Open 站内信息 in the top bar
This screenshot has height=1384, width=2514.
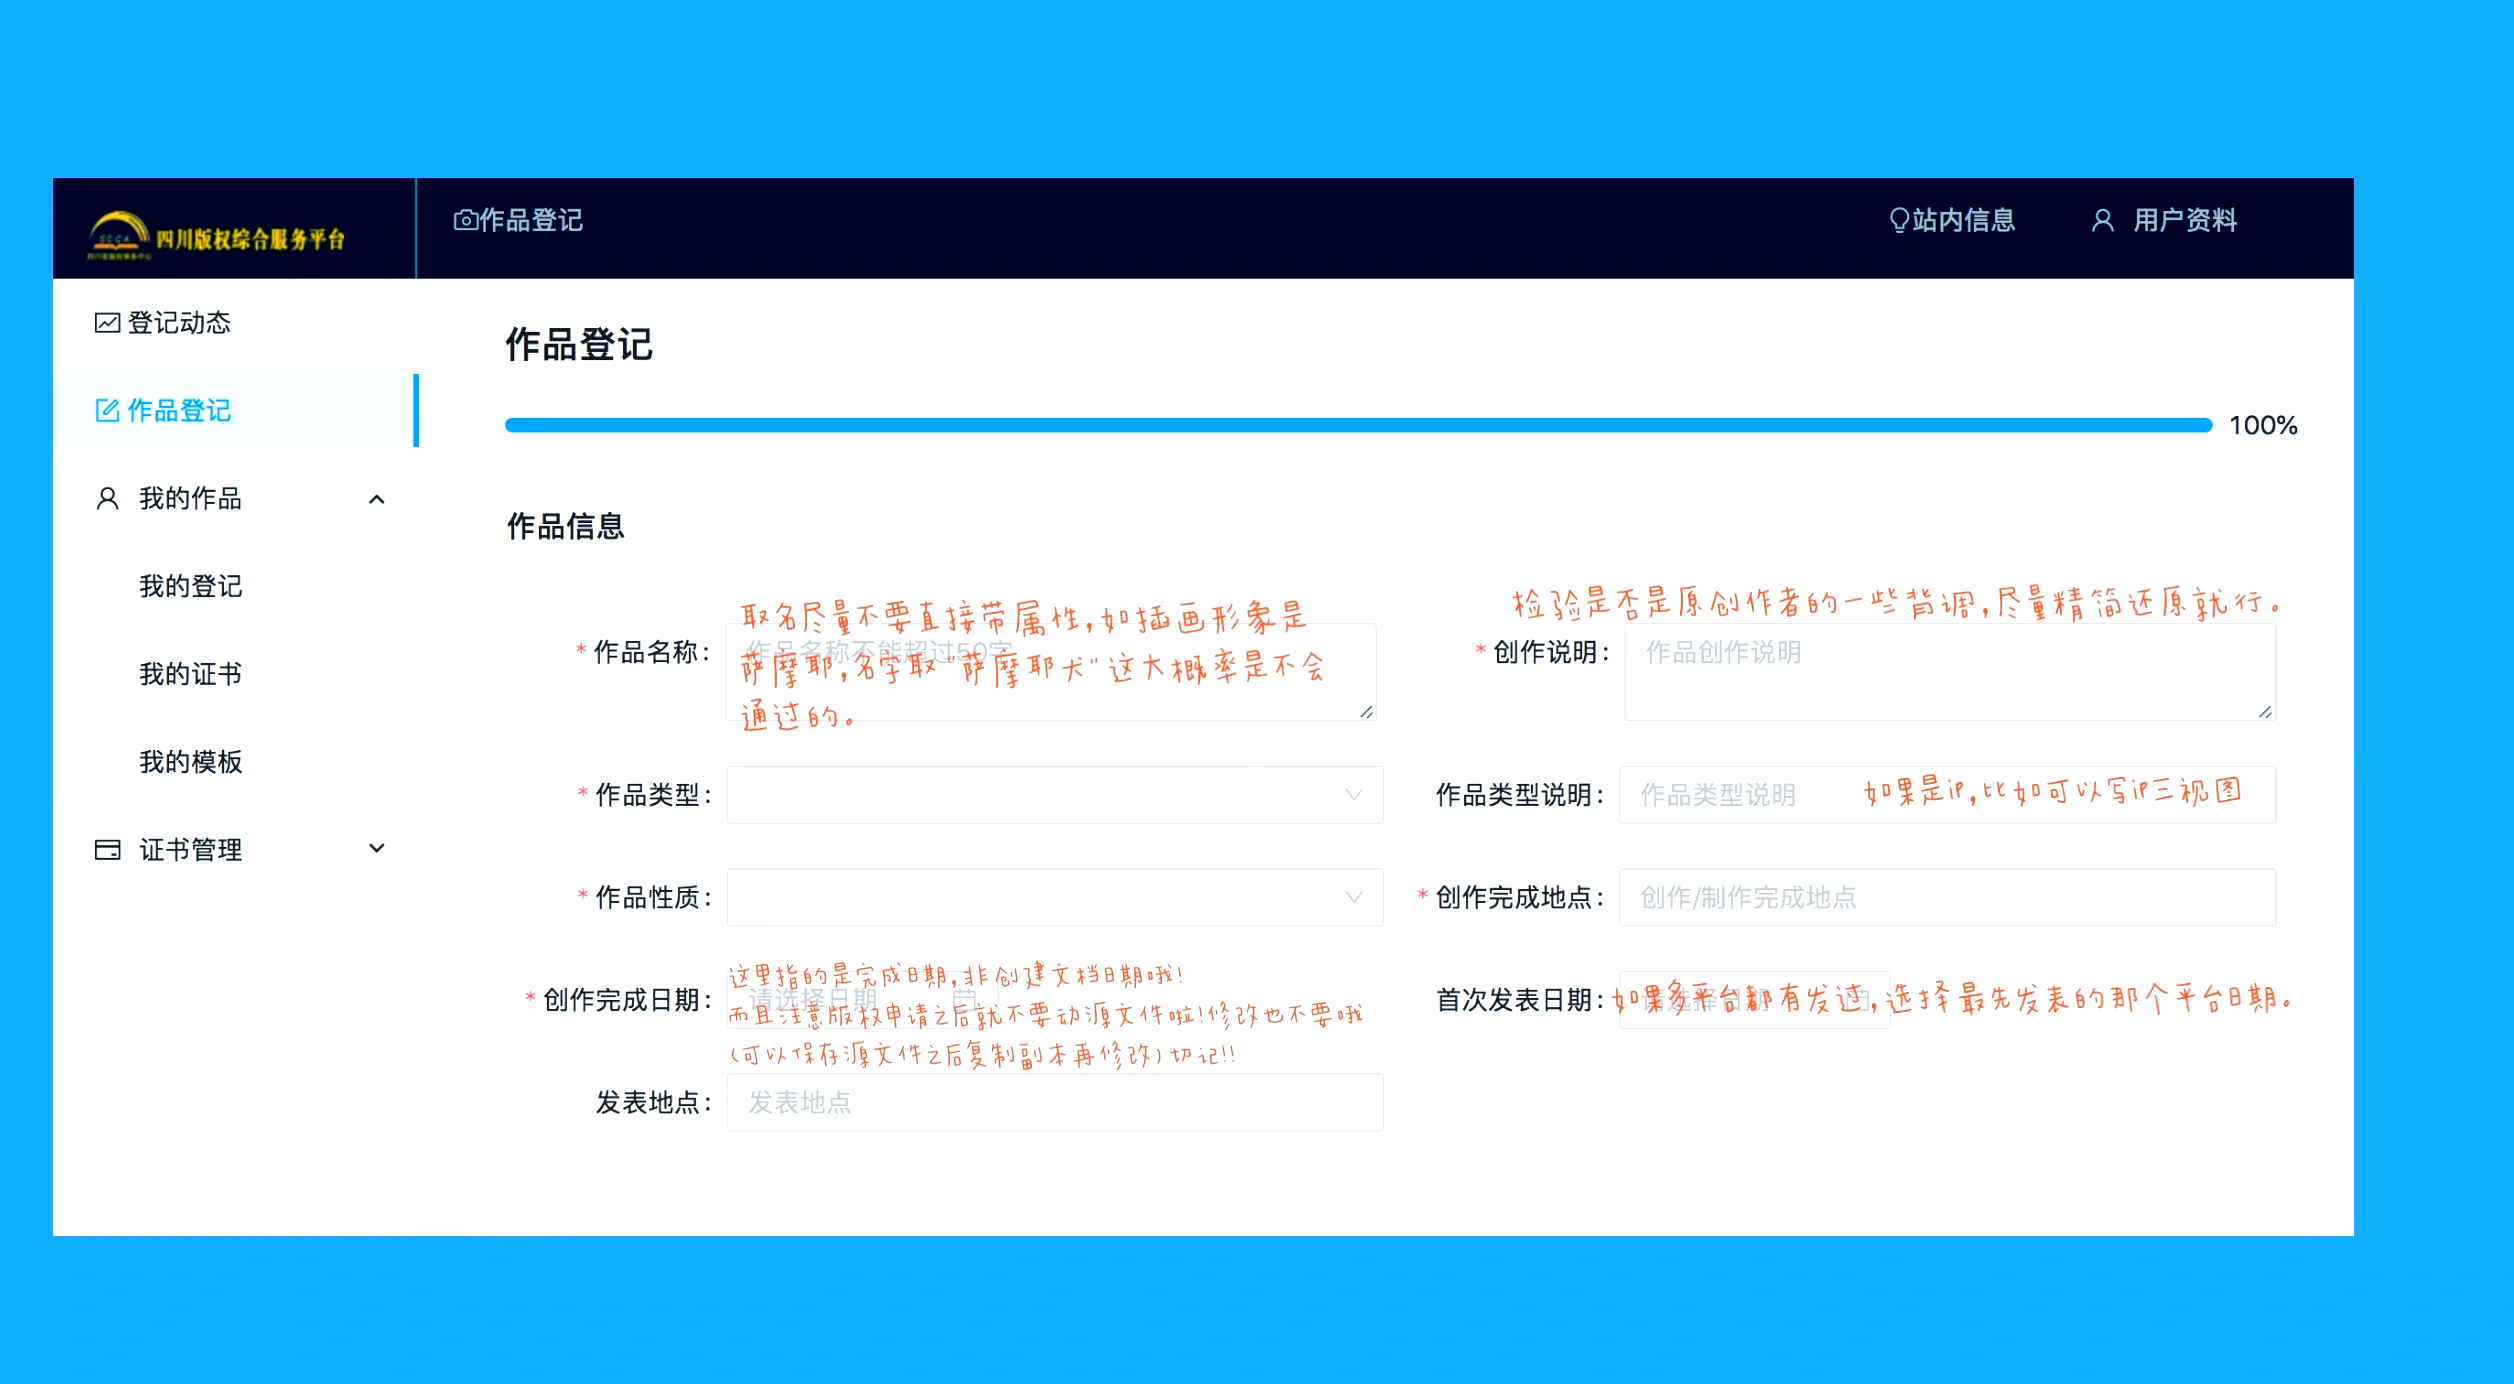pyautogui.click(x=1952, y=220)
